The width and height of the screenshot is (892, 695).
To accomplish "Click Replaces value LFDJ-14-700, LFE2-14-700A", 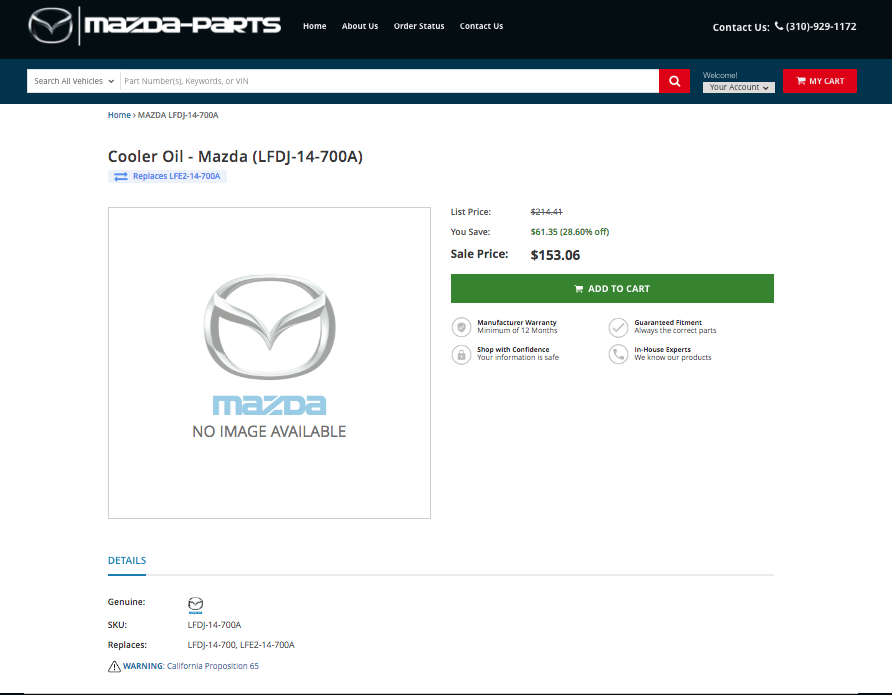I will (241, 645).
